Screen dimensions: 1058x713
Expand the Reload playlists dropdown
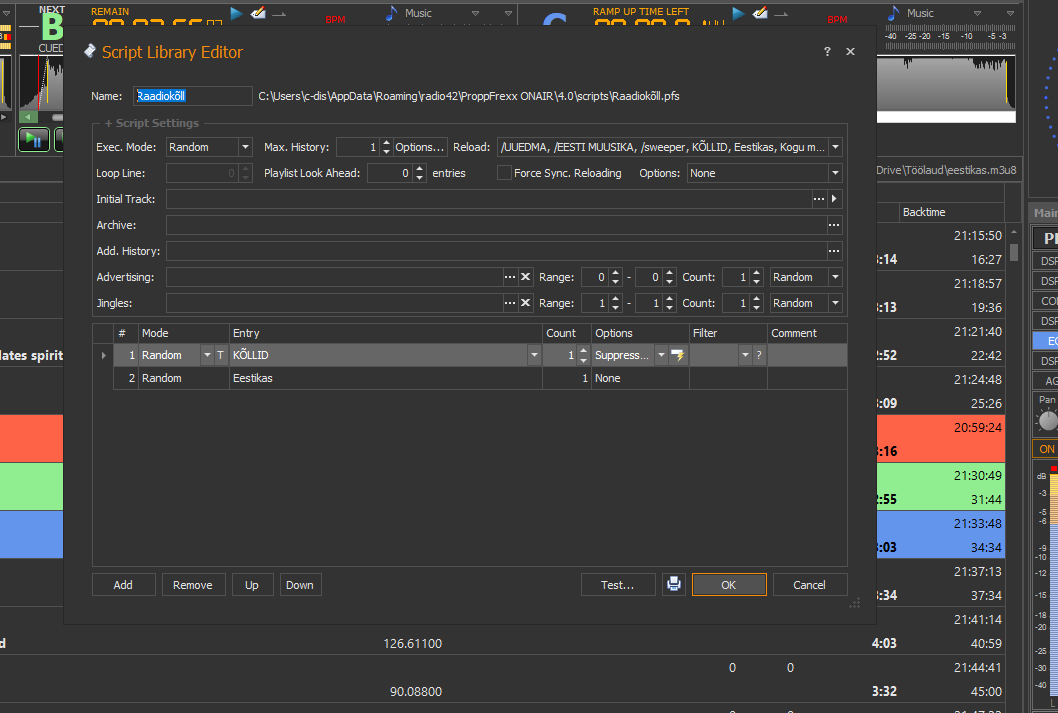[835, 147]
